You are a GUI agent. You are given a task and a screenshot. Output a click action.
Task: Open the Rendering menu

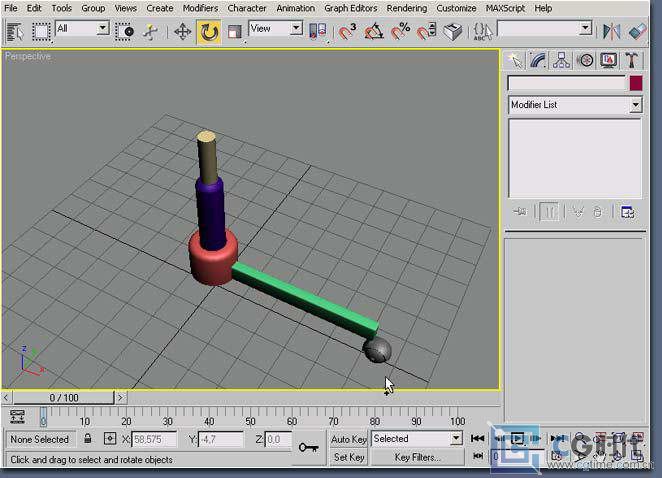407,8
